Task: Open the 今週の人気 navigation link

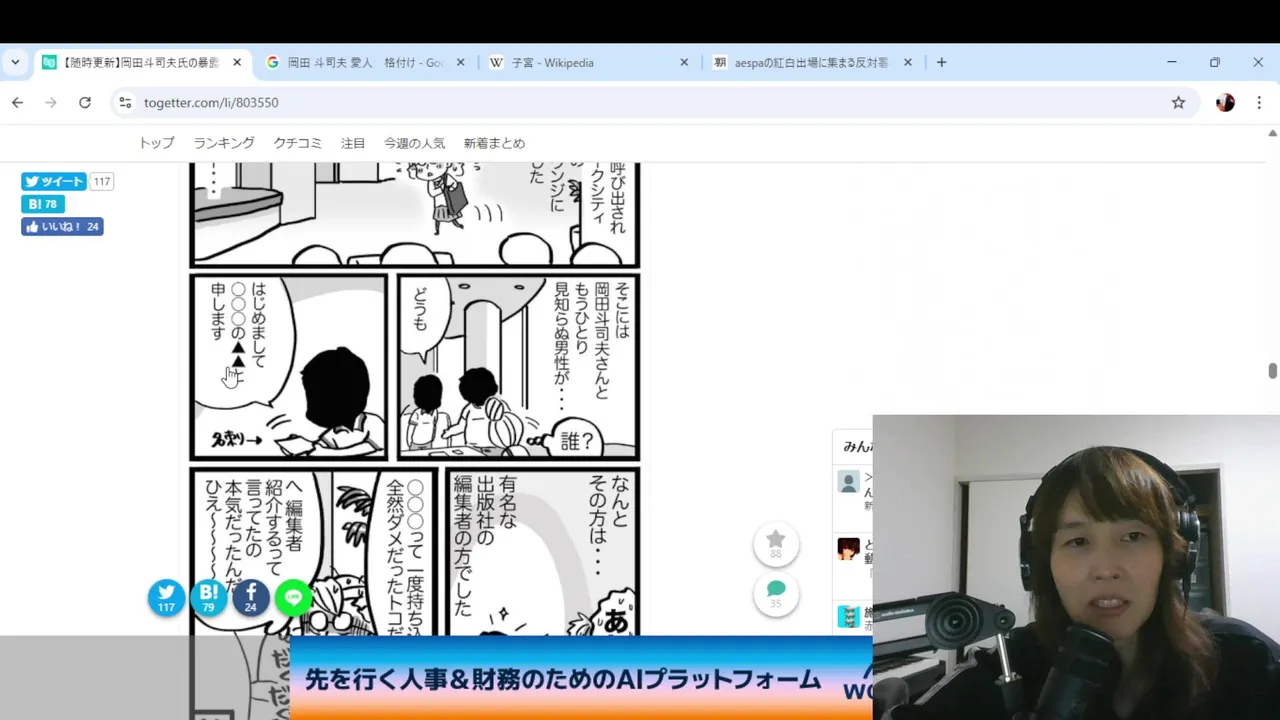Action: tap(414, 143)
